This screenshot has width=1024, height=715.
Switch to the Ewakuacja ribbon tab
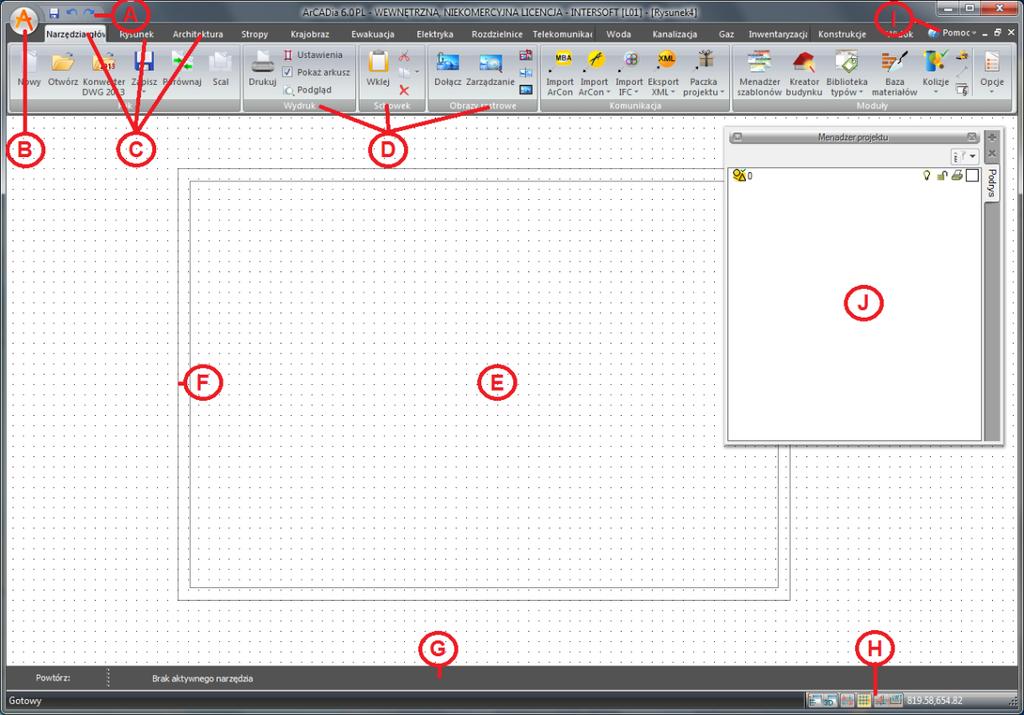click(373, 34)
